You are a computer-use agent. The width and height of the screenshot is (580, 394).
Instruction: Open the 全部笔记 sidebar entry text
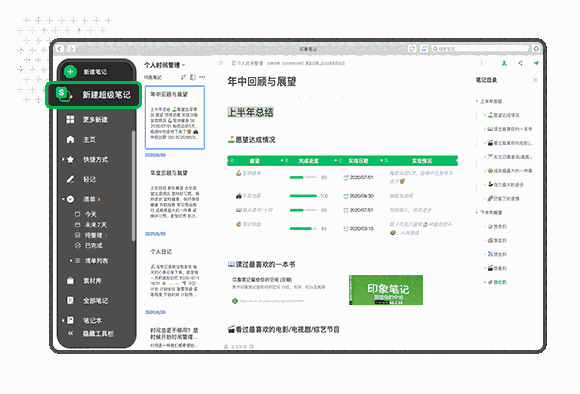click(95, 300)
